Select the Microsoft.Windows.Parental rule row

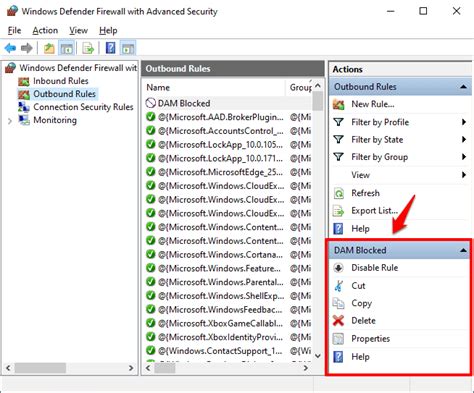(x=228, y=282)
